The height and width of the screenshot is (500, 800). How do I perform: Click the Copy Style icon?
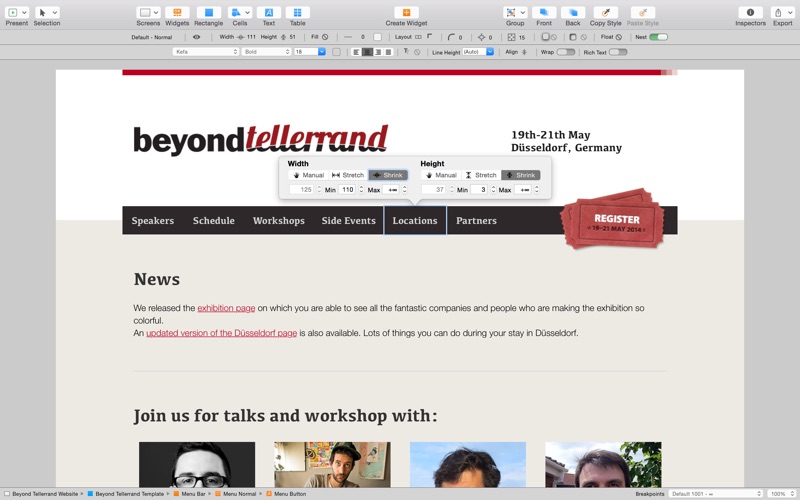click(x=606, y=12)
